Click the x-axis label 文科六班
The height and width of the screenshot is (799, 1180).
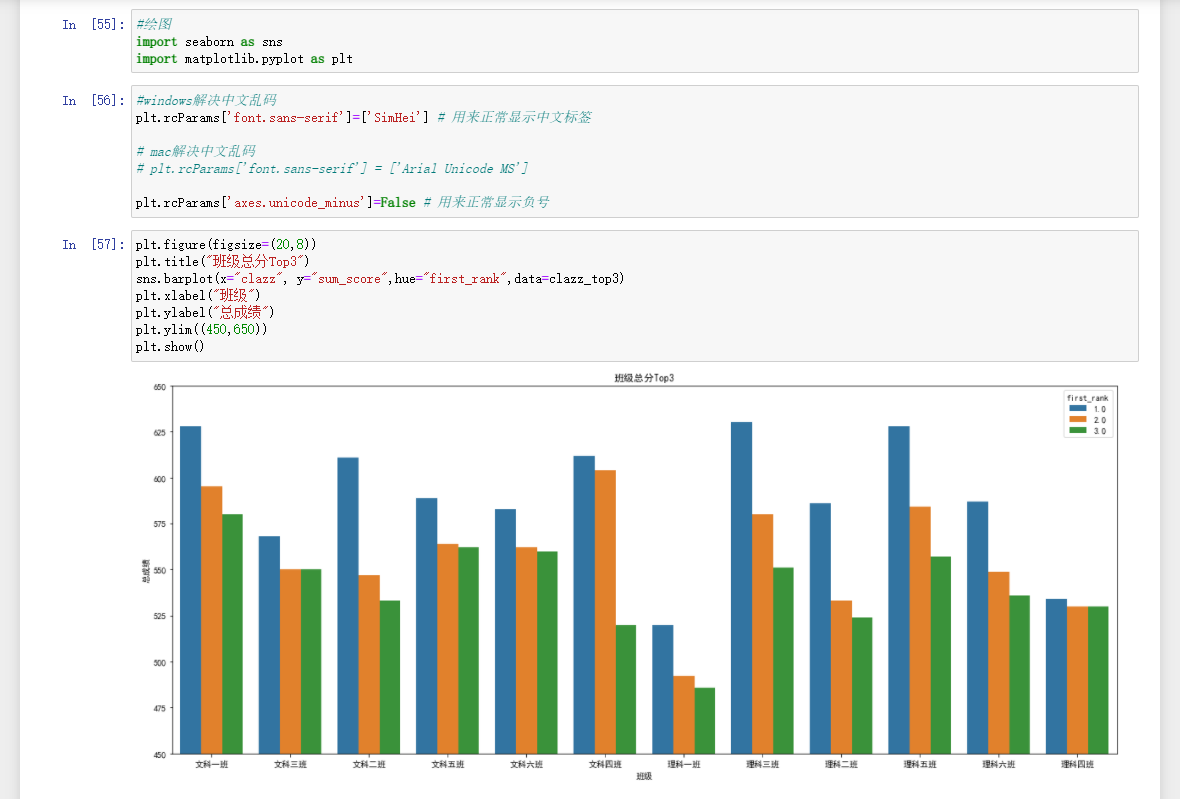(x=526, y=764)
